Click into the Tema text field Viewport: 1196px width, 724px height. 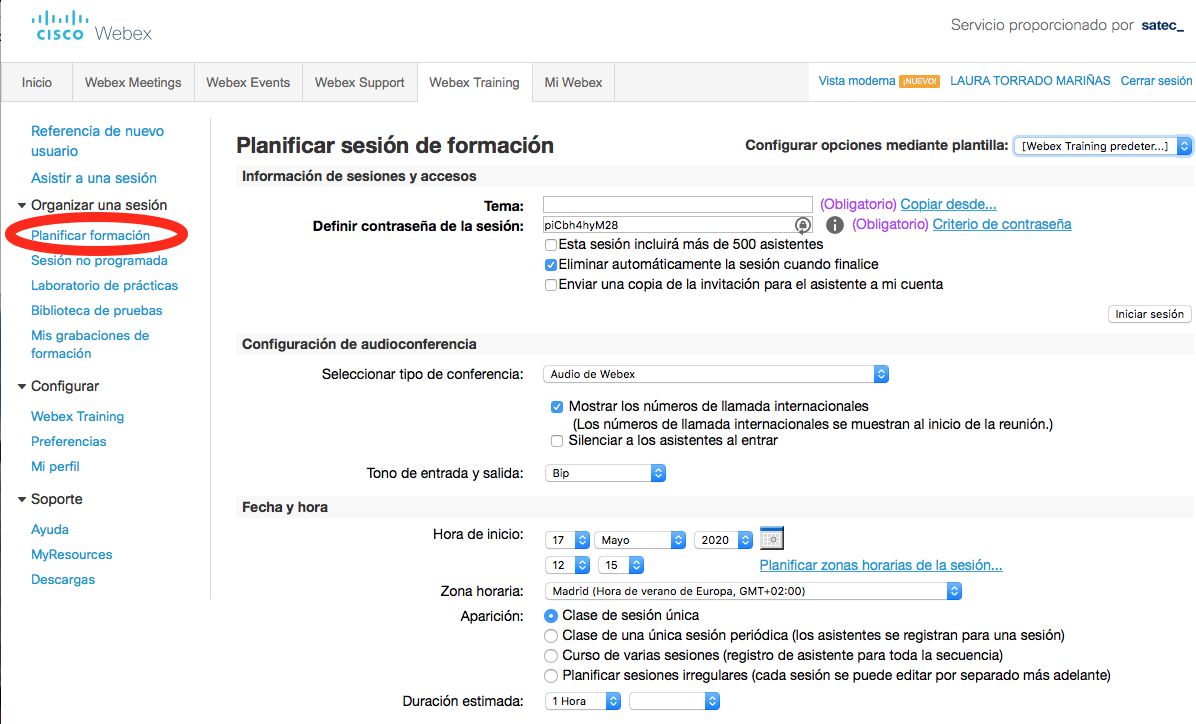tap(677, 204)
